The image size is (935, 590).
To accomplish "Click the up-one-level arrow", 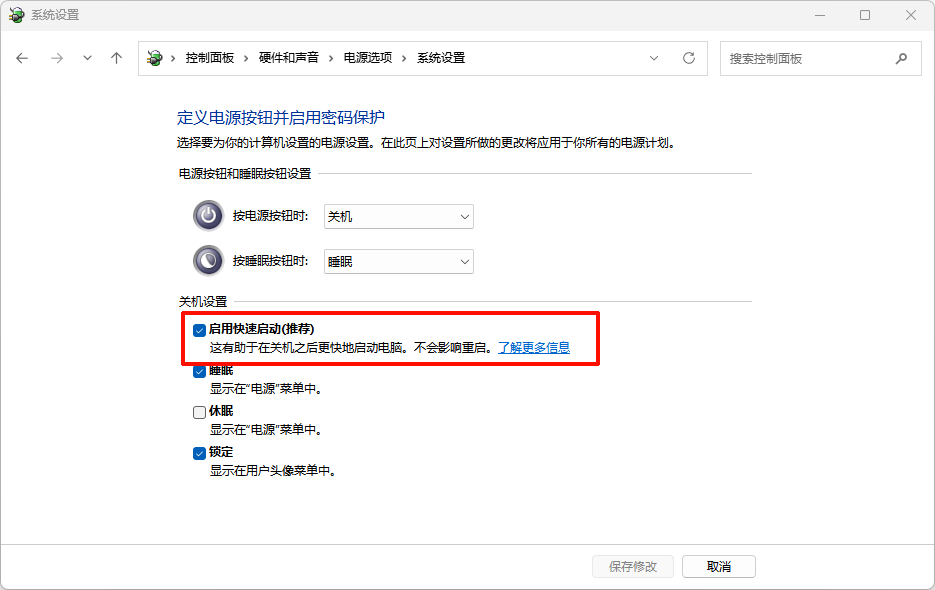I will tap(116, 58).
